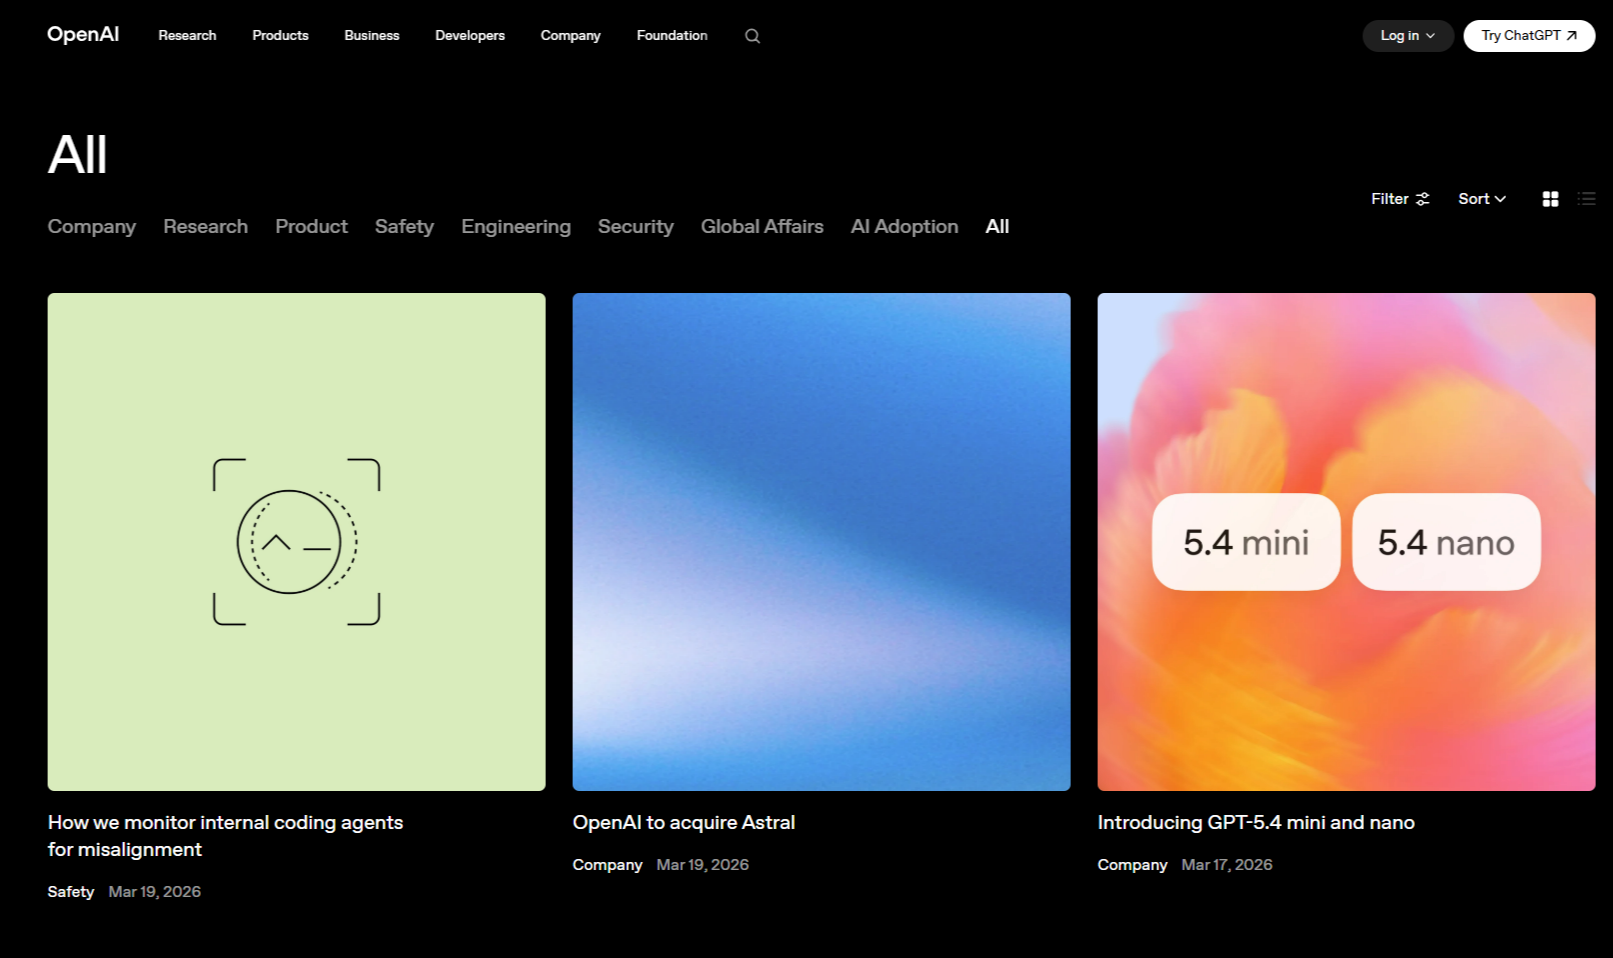Click the Try ChatGPT button
1613x958 pixels.
coord(1528,36)
